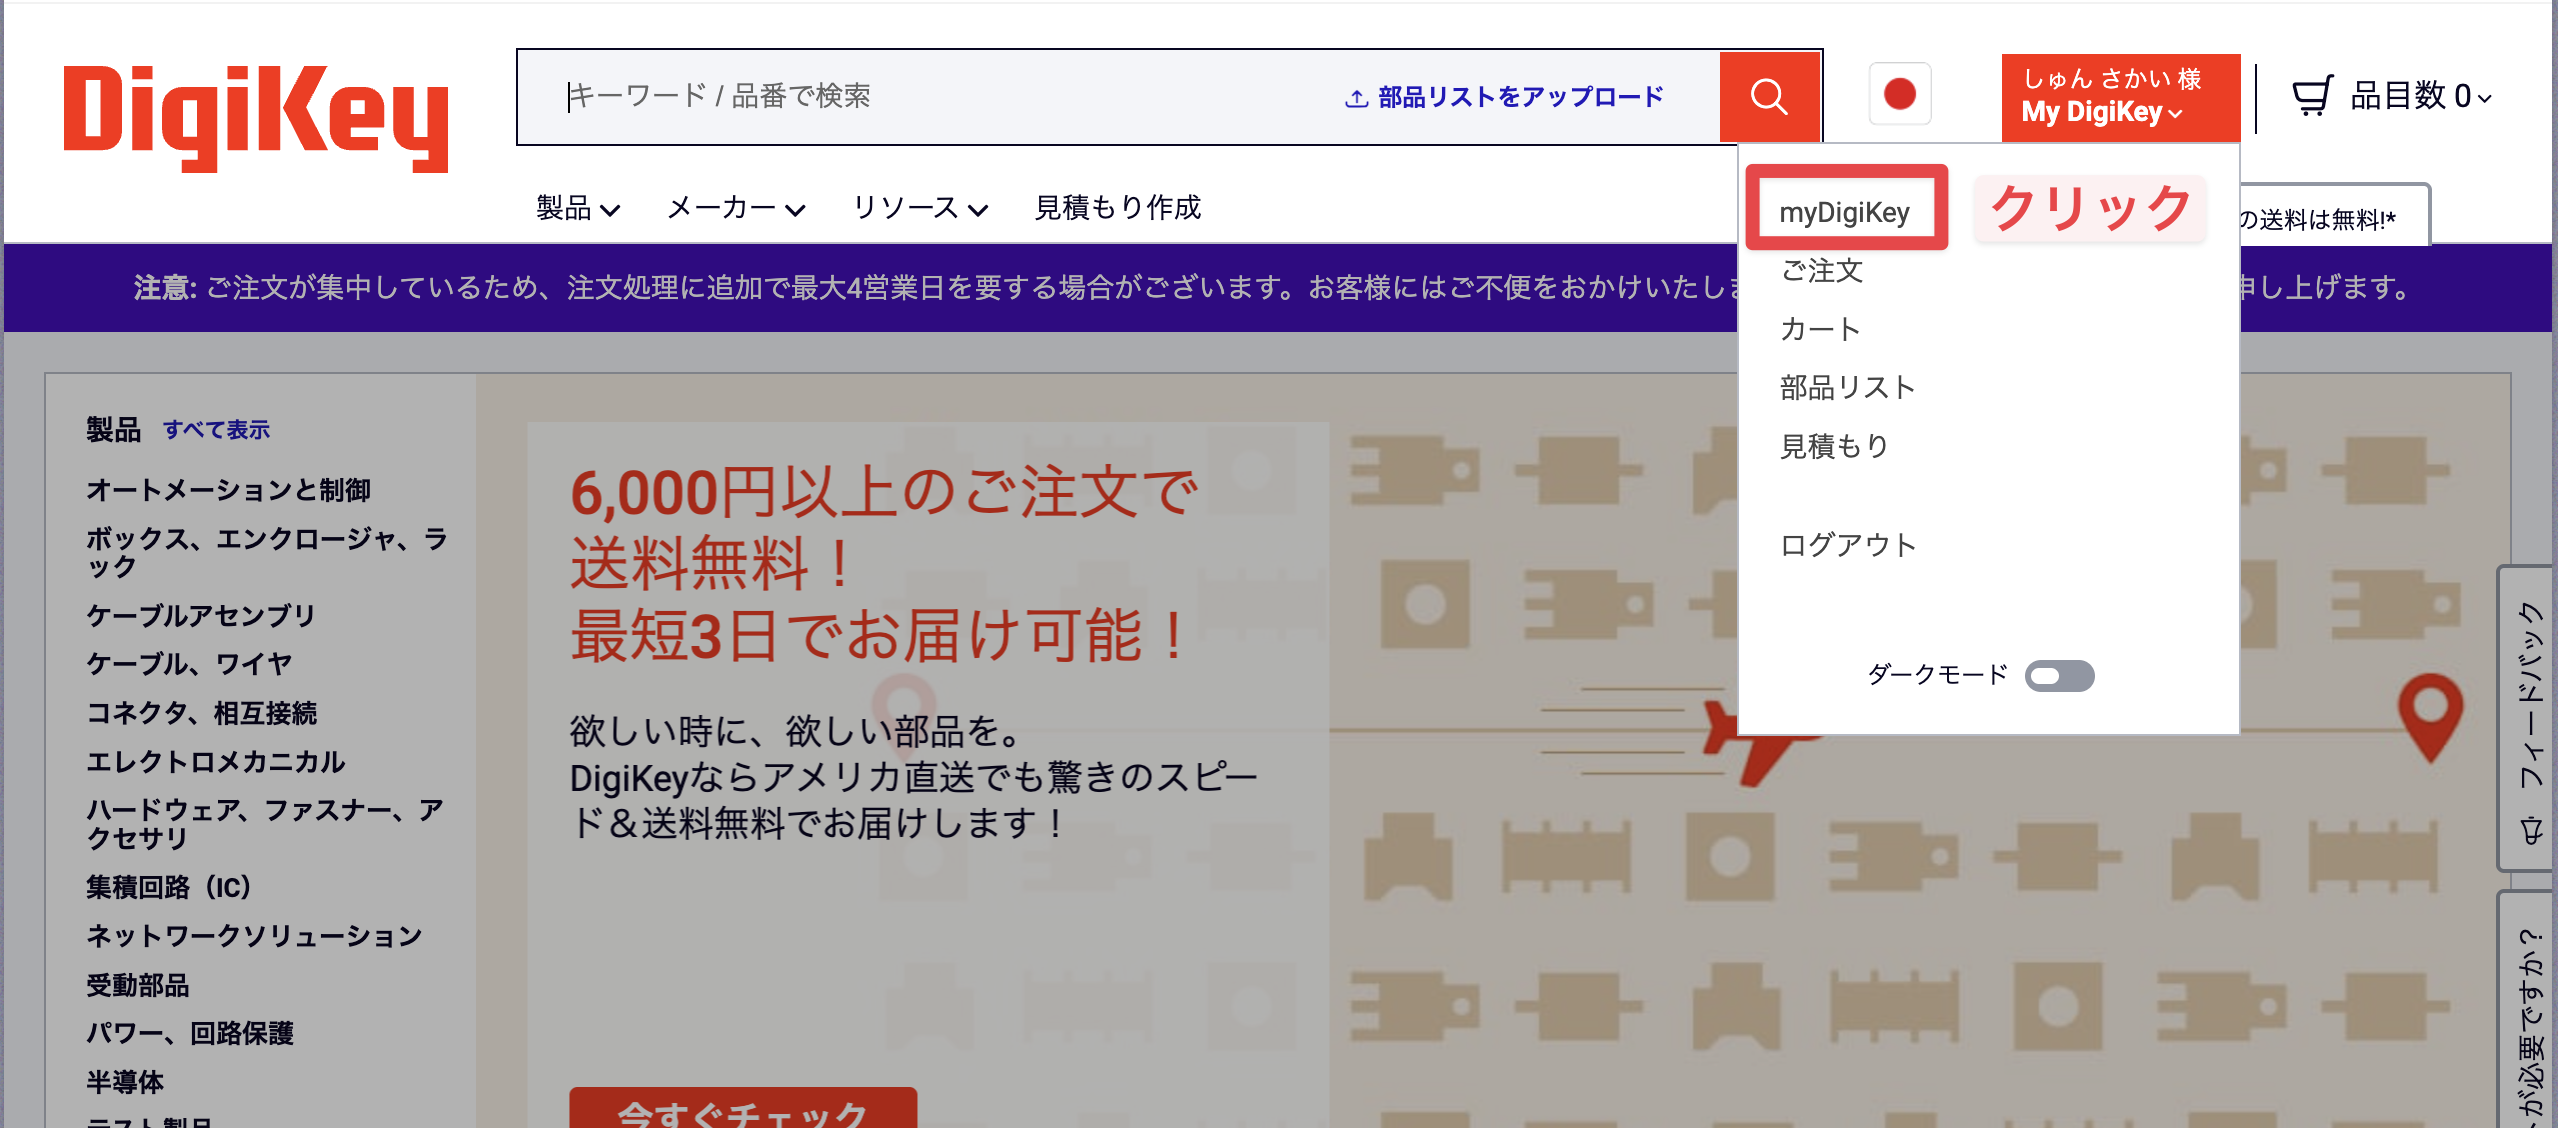Open the My DigiKey account dropdown
The width and height of the screenshot is (2558, 1128).
[x=2119, y=97]
